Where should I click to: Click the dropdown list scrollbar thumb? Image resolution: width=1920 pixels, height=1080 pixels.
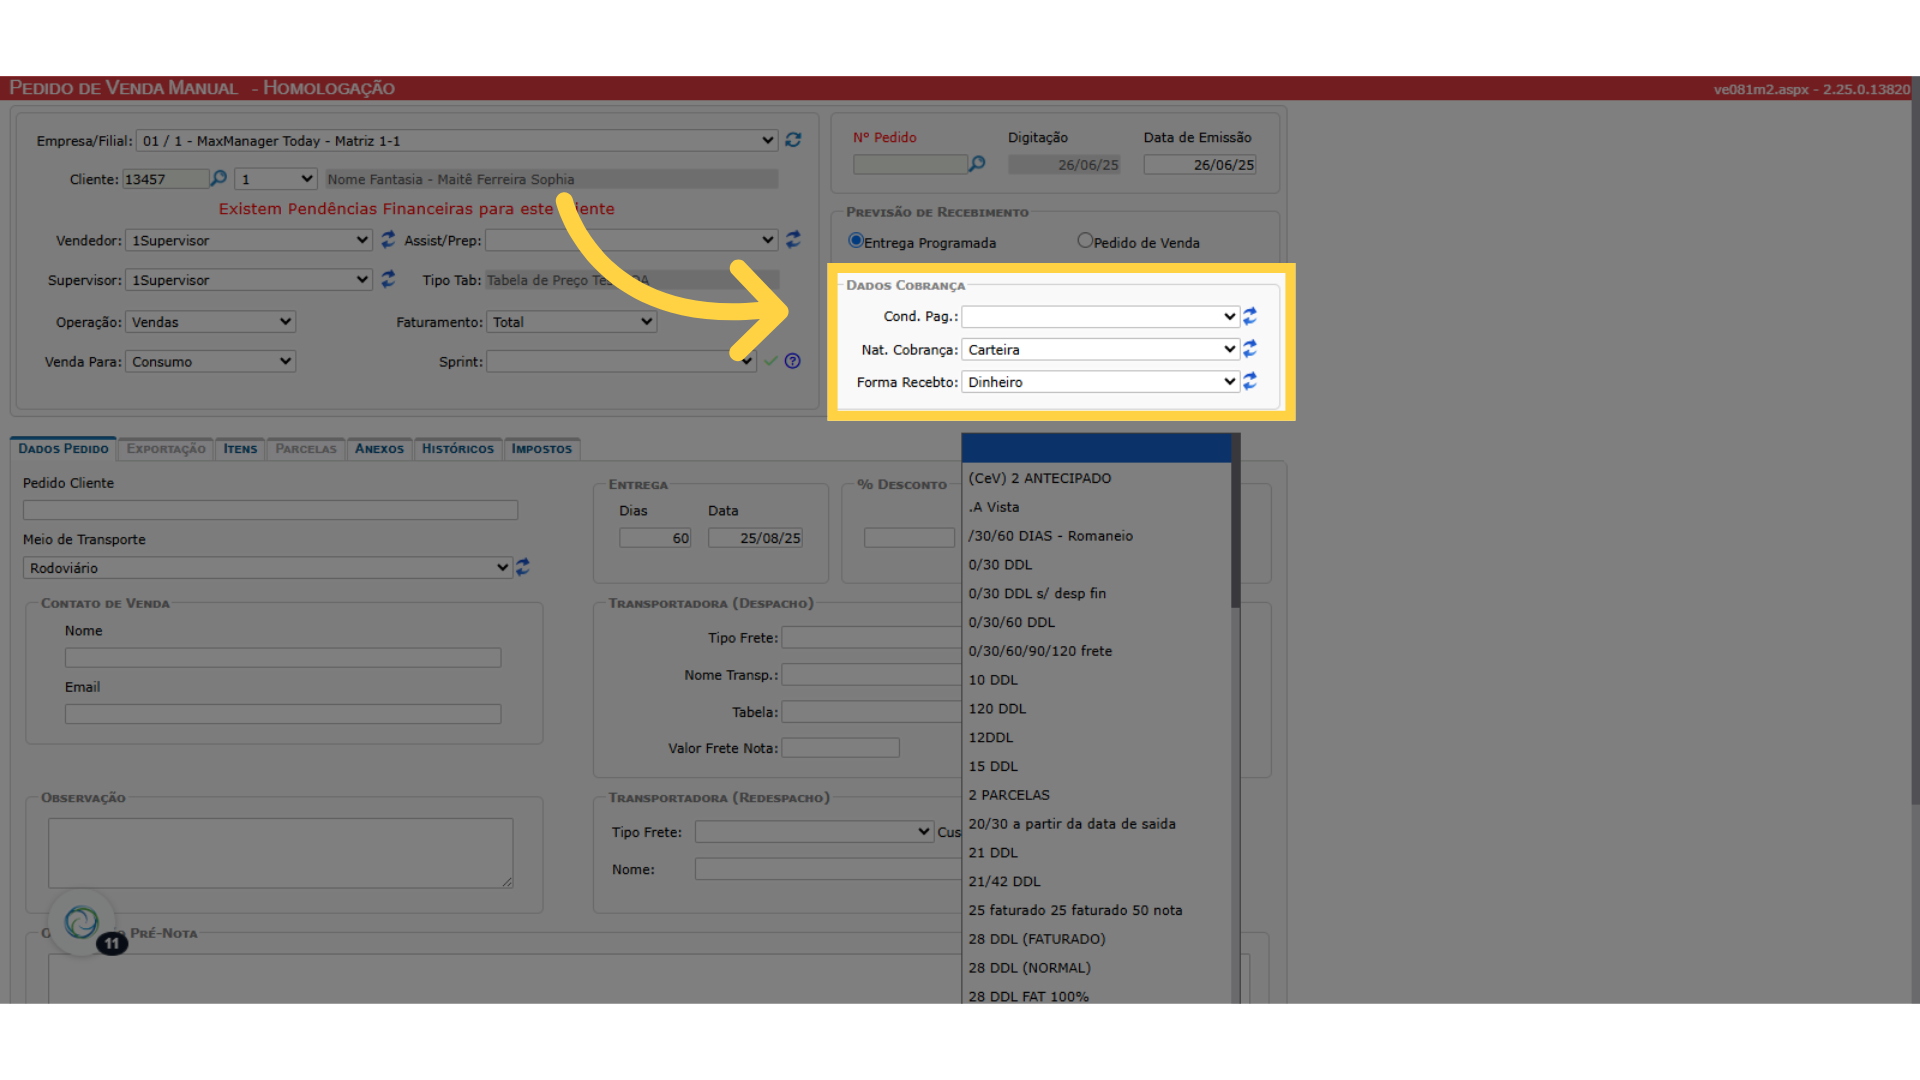[1236, 520]
